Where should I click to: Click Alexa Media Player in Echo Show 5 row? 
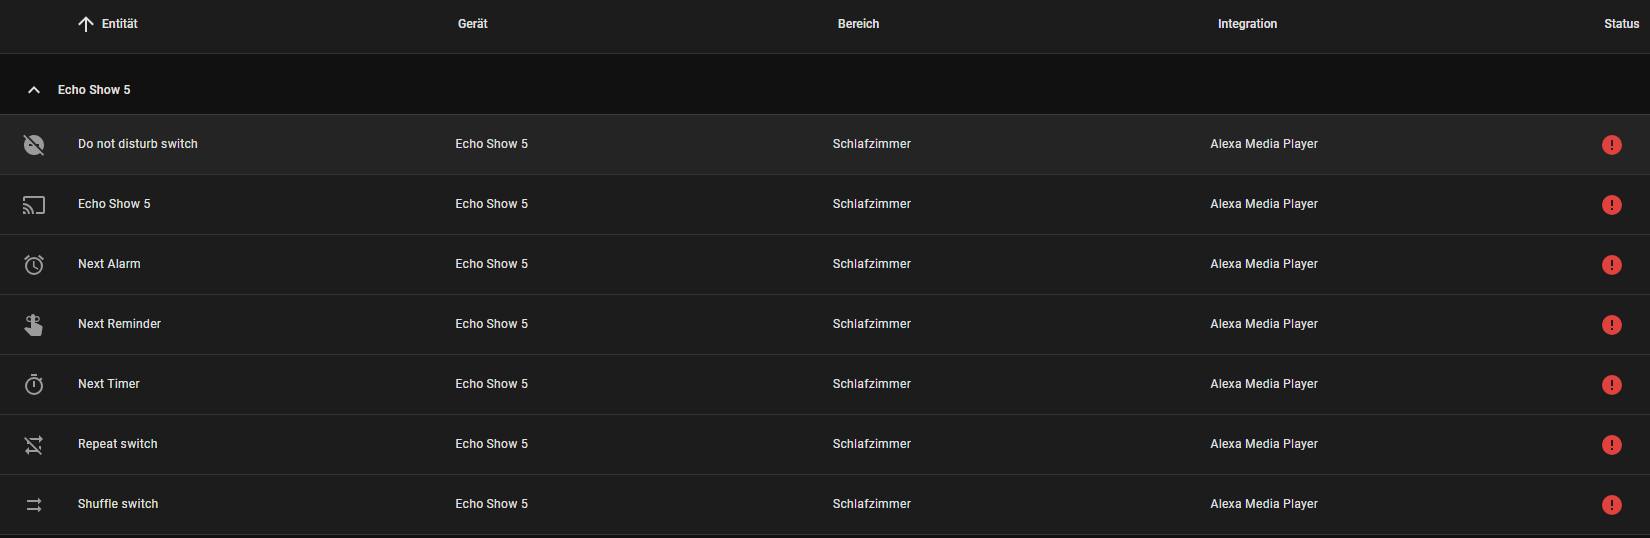[1263, 204]
